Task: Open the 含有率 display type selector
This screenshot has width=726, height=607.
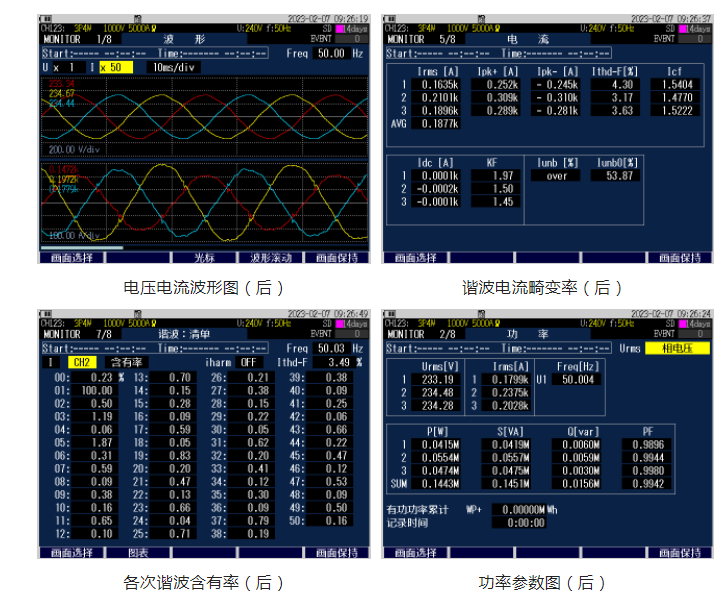Action: [x=126, y=362]
